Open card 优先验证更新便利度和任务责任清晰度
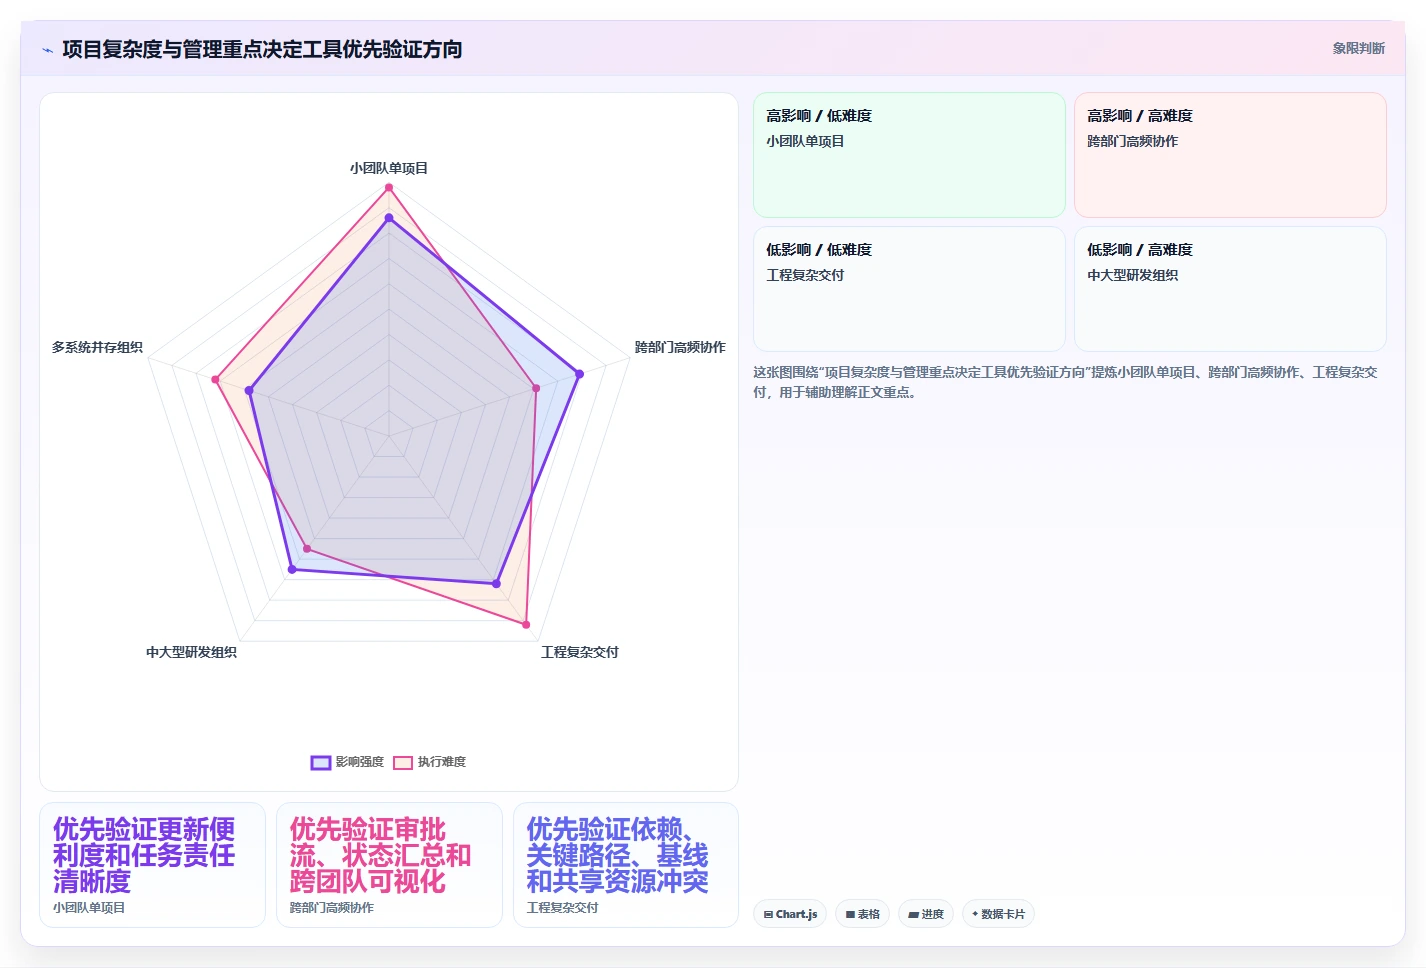The height and width of the screenshot is (968, 1426). [x=152, y=865]
